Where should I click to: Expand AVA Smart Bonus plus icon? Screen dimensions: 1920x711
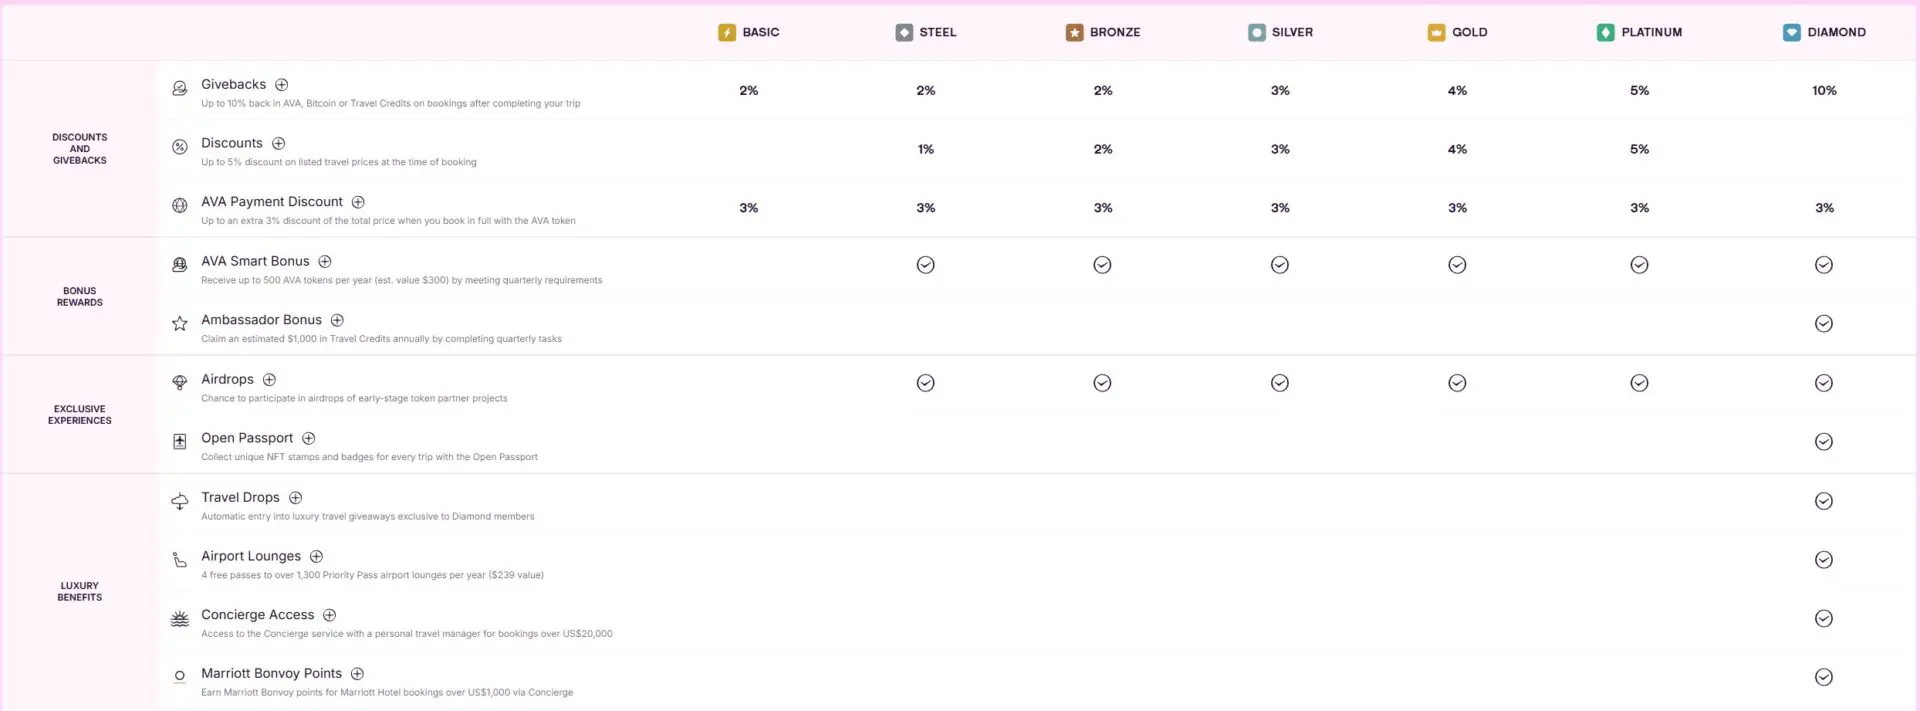[325, 262]
